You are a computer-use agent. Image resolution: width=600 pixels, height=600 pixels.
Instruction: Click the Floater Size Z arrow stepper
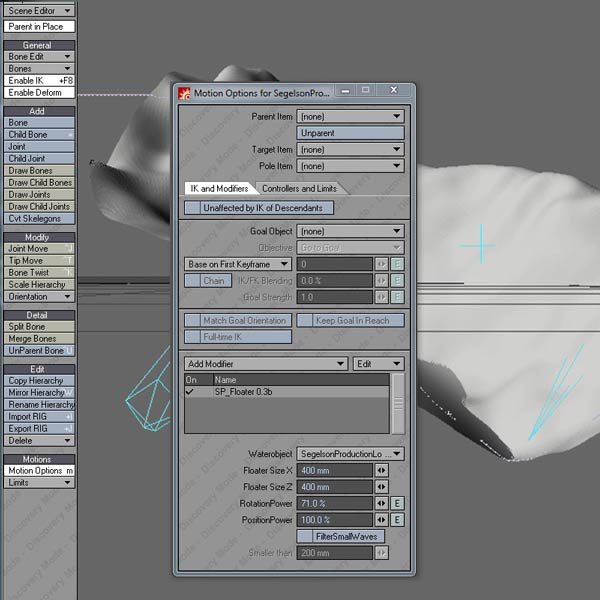point(381,486)
